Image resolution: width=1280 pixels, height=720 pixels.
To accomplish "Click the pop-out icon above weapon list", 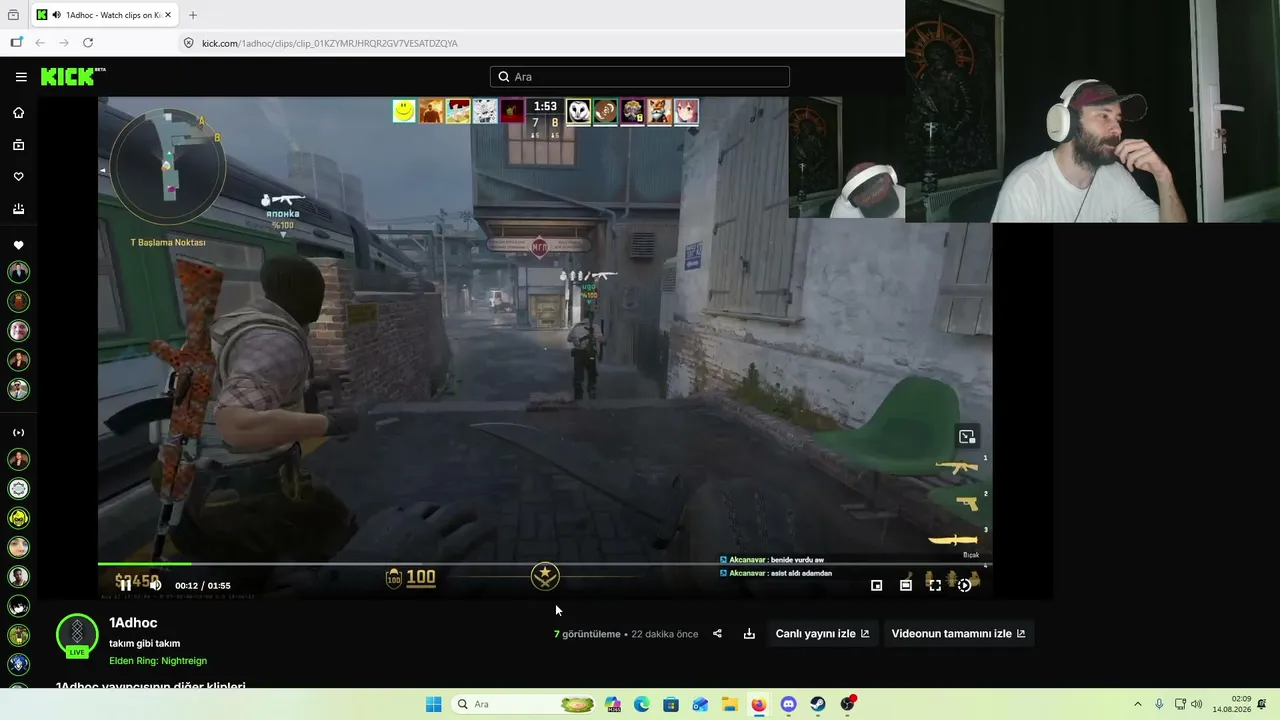I will click(x=966, y=437).
